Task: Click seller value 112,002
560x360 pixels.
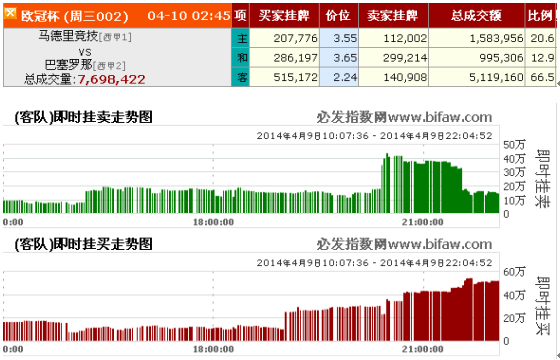Action: [x=405, y=38]
